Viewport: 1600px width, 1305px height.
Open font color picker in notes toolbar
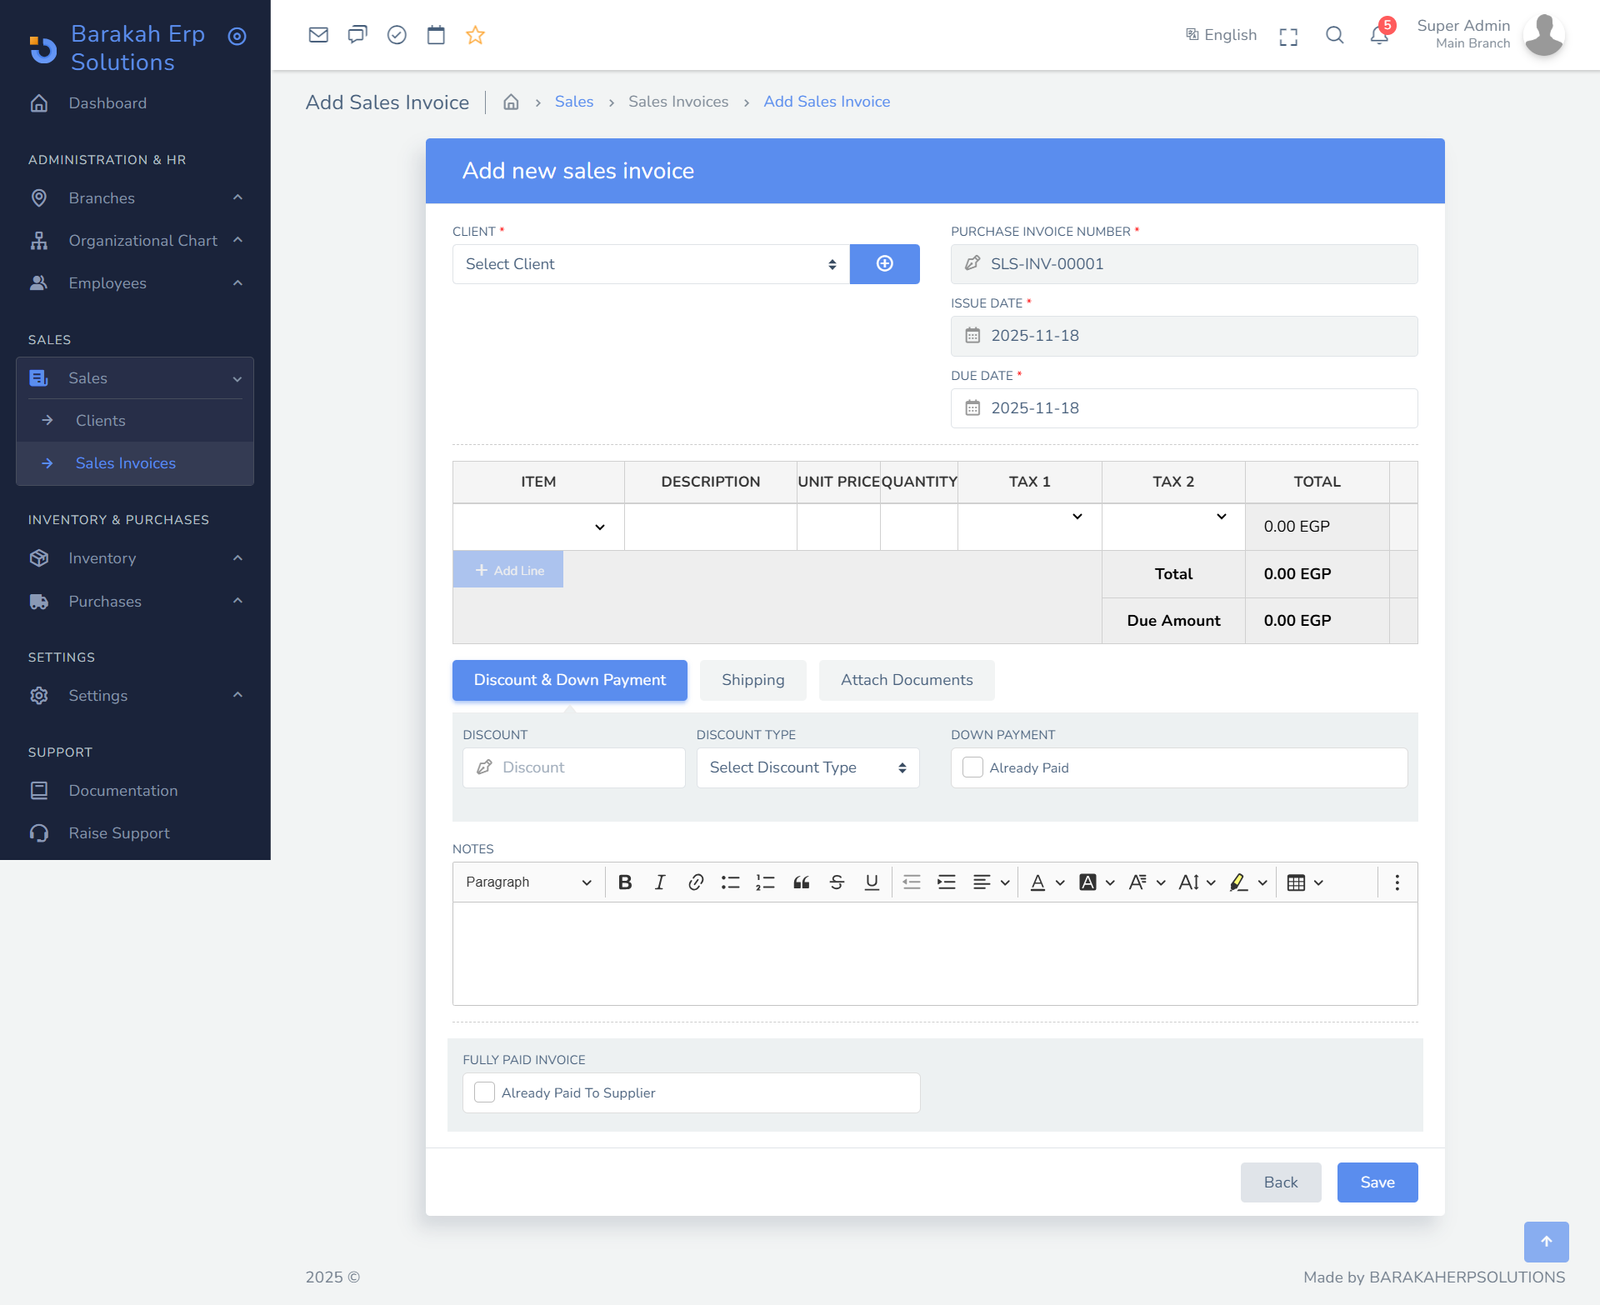point(1038,882)
